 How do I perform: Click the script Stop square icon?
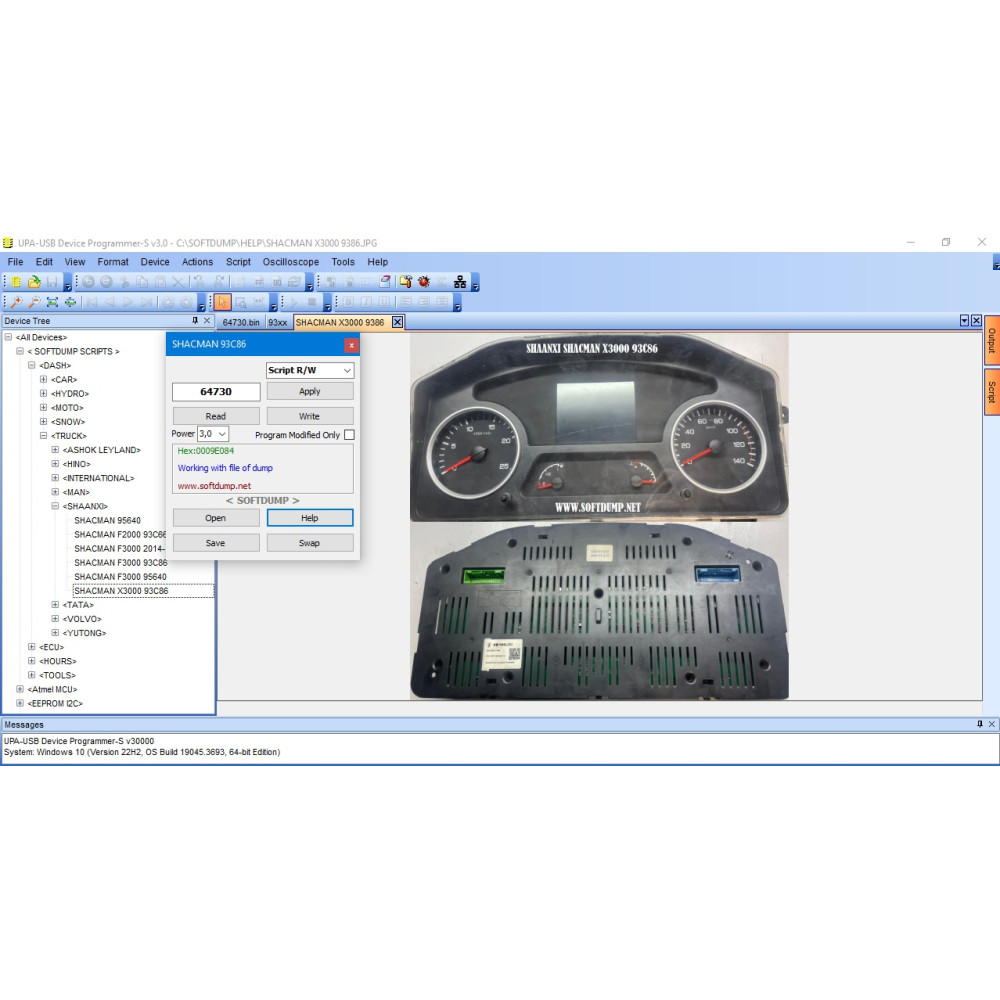(312, 302)
